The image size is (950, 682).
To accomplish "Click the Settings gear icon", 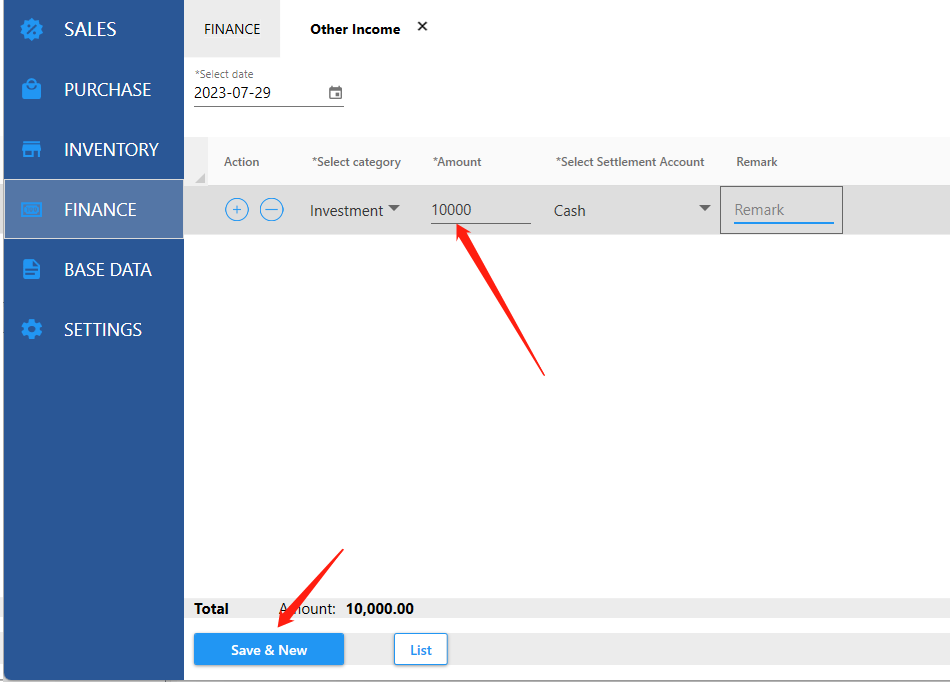I will [32, 329].
